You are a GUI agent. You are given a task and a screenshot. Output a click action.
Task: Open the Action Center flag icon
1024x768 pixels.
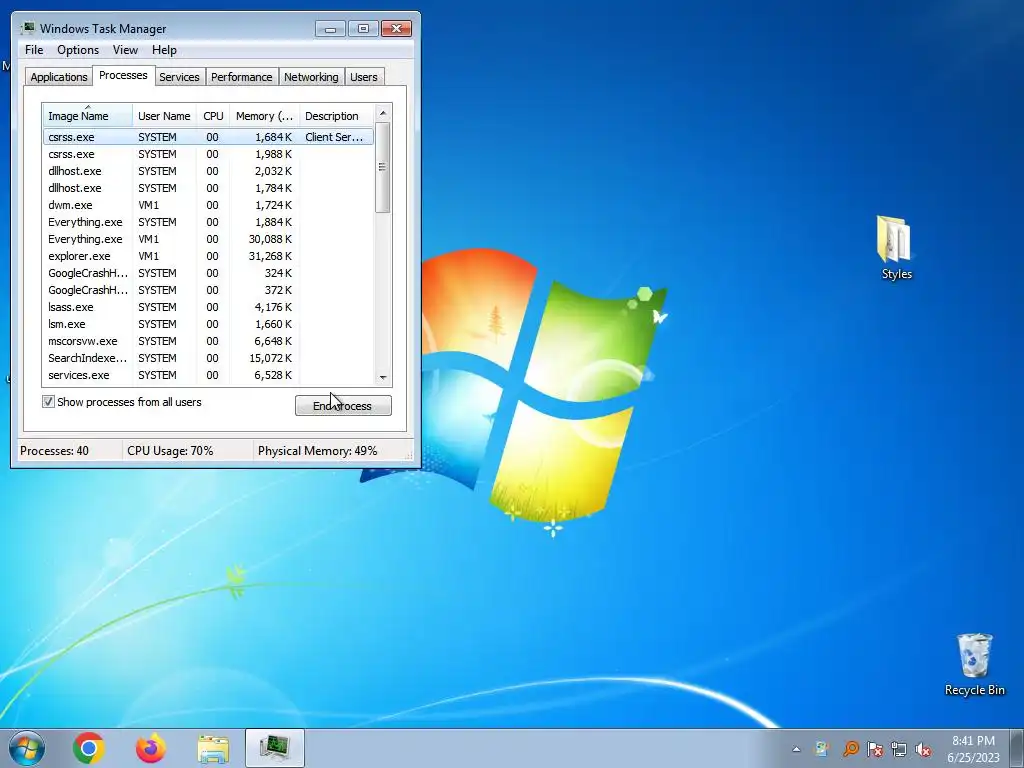pyautogui.click(x=874, y=749)
